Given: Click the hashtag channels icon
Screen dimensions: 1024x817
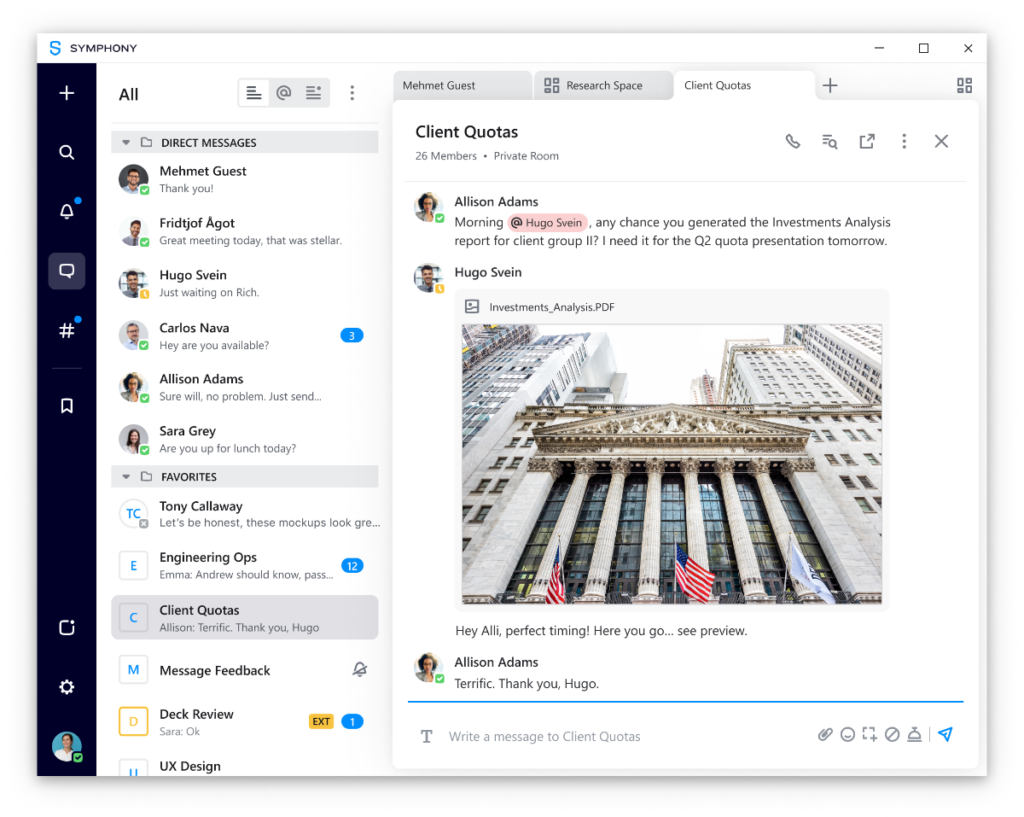Looking at the screenshot, I should coord(67,330).
